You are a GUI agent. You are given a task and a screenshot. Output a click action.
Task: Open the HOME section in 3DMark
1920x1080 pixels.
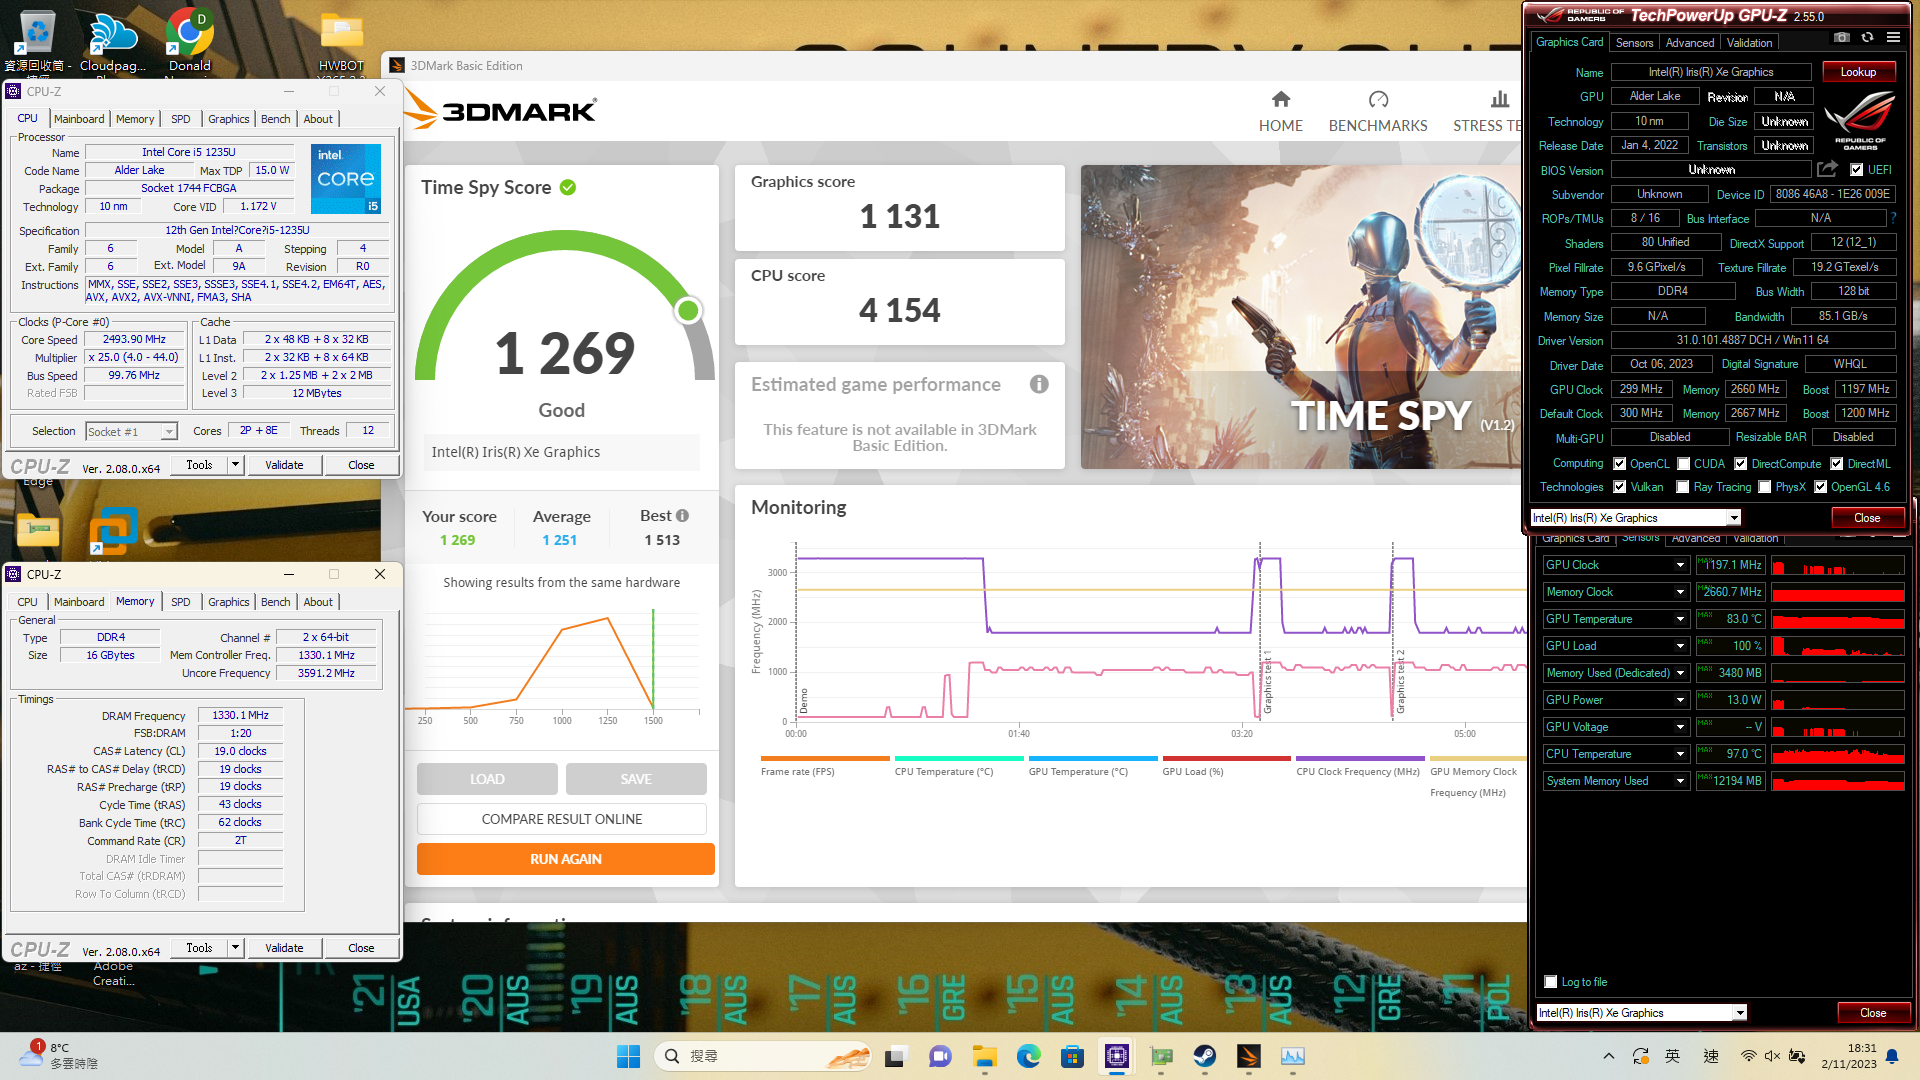click(x=1280, y=111)
